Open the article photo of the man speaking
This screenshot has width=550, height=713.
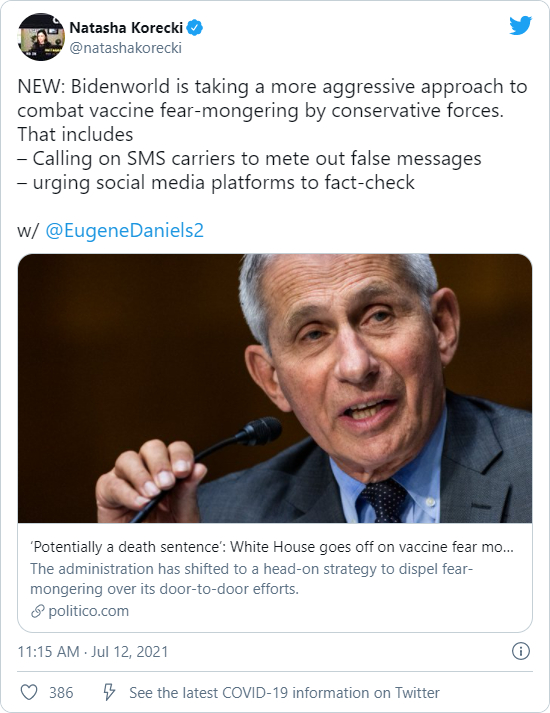[275, 388]
